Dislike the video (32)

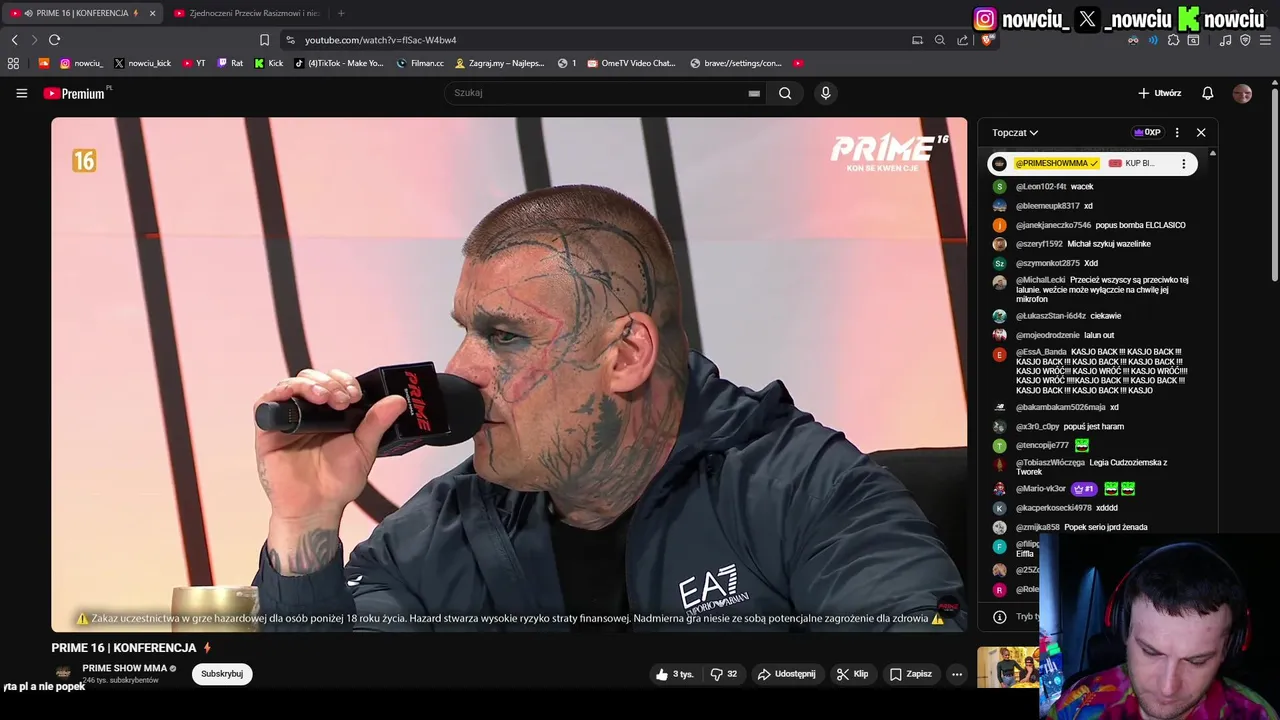click(724, 674)
